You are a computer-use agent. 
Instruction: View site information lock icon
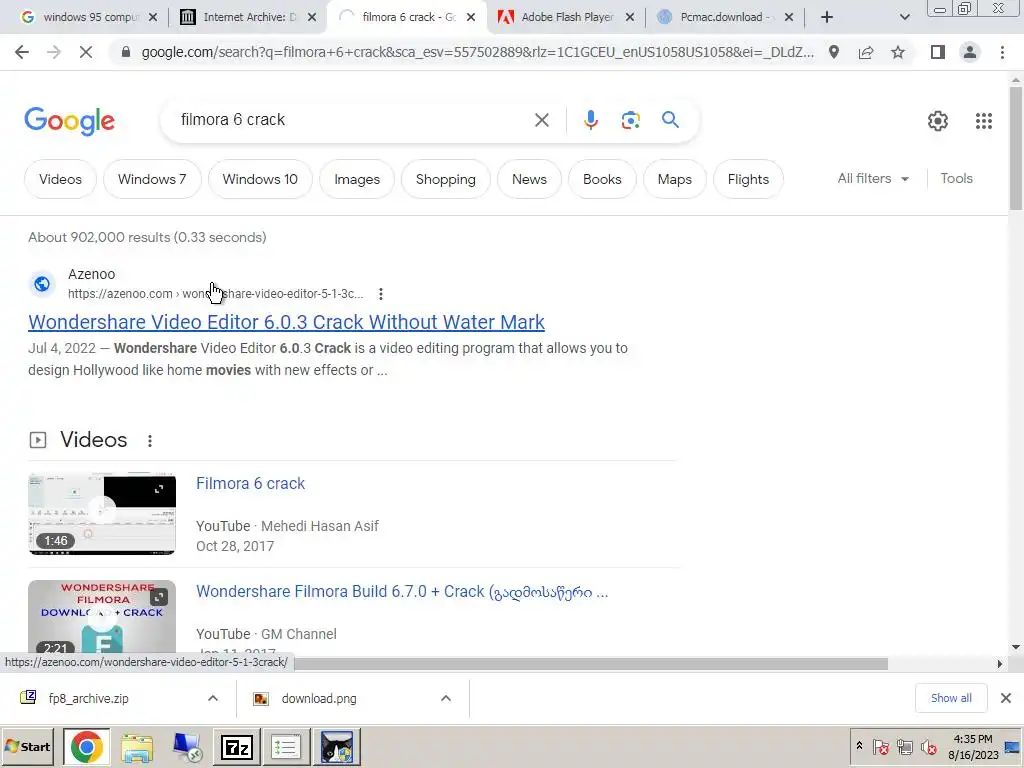(126, 52)
